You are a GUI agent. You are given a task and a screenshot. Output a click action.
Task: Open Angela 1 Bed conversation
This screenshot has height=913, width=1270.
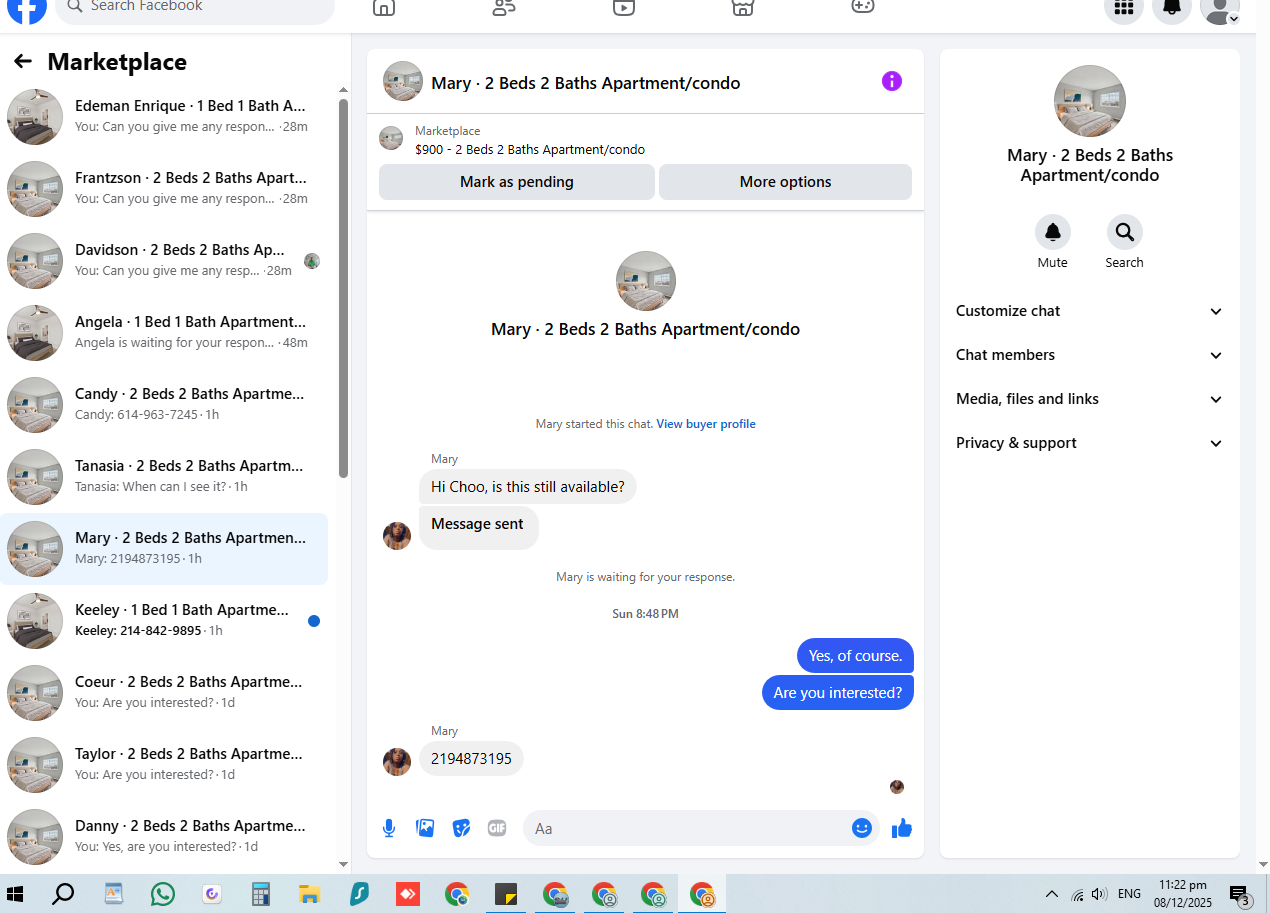(x=164, y=333)
